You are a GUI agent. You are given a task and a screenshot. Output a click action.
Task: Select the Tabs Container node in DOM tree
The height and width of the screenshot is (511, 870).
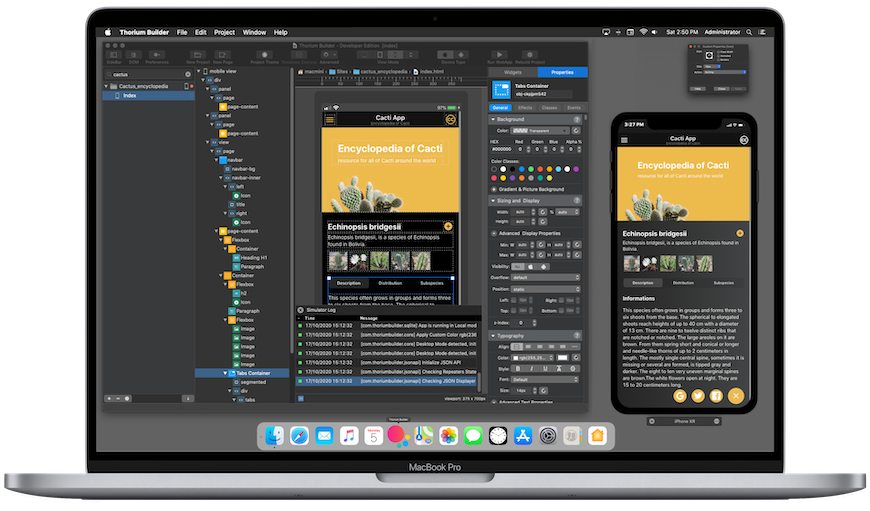pyautogui.click(x=242, y=373)
